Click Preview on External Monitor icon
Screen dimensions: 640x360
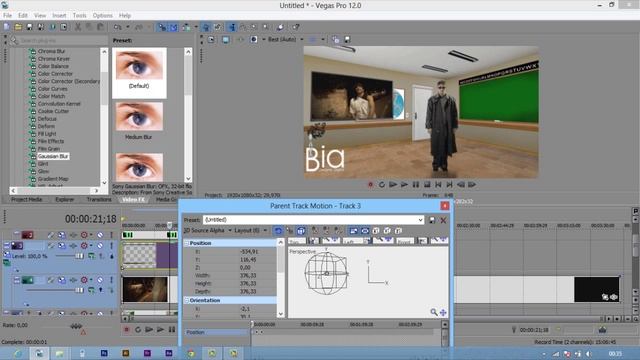225,40
